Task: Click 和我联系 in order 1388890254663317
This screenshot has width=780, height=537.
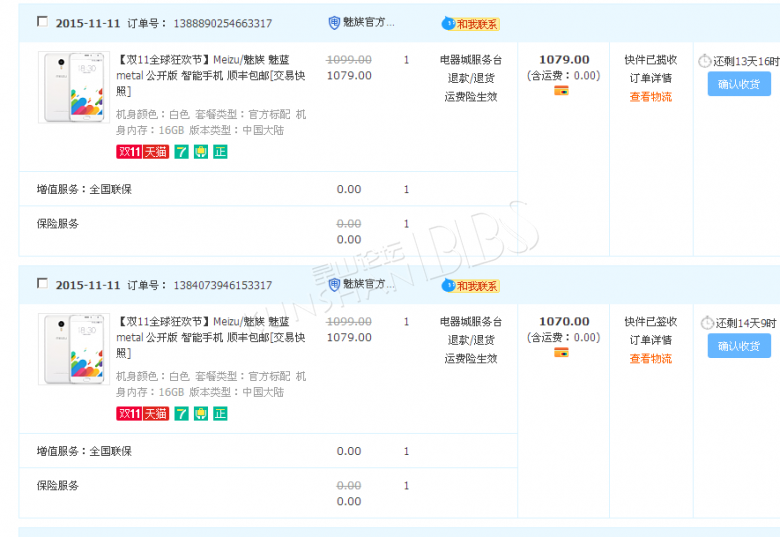Action: [471, 24]
